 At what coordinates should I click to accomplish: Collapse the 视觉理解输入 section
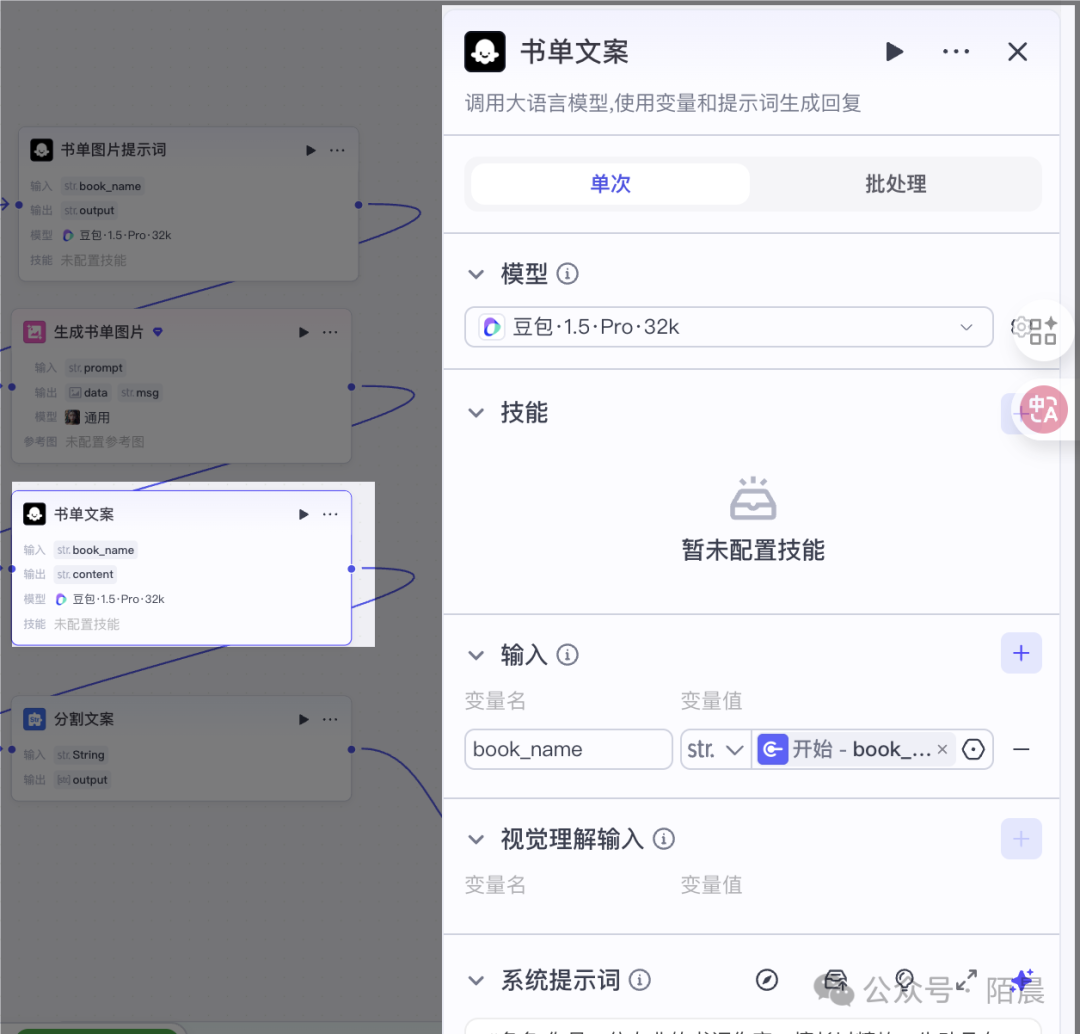click(x=476, y=839)
